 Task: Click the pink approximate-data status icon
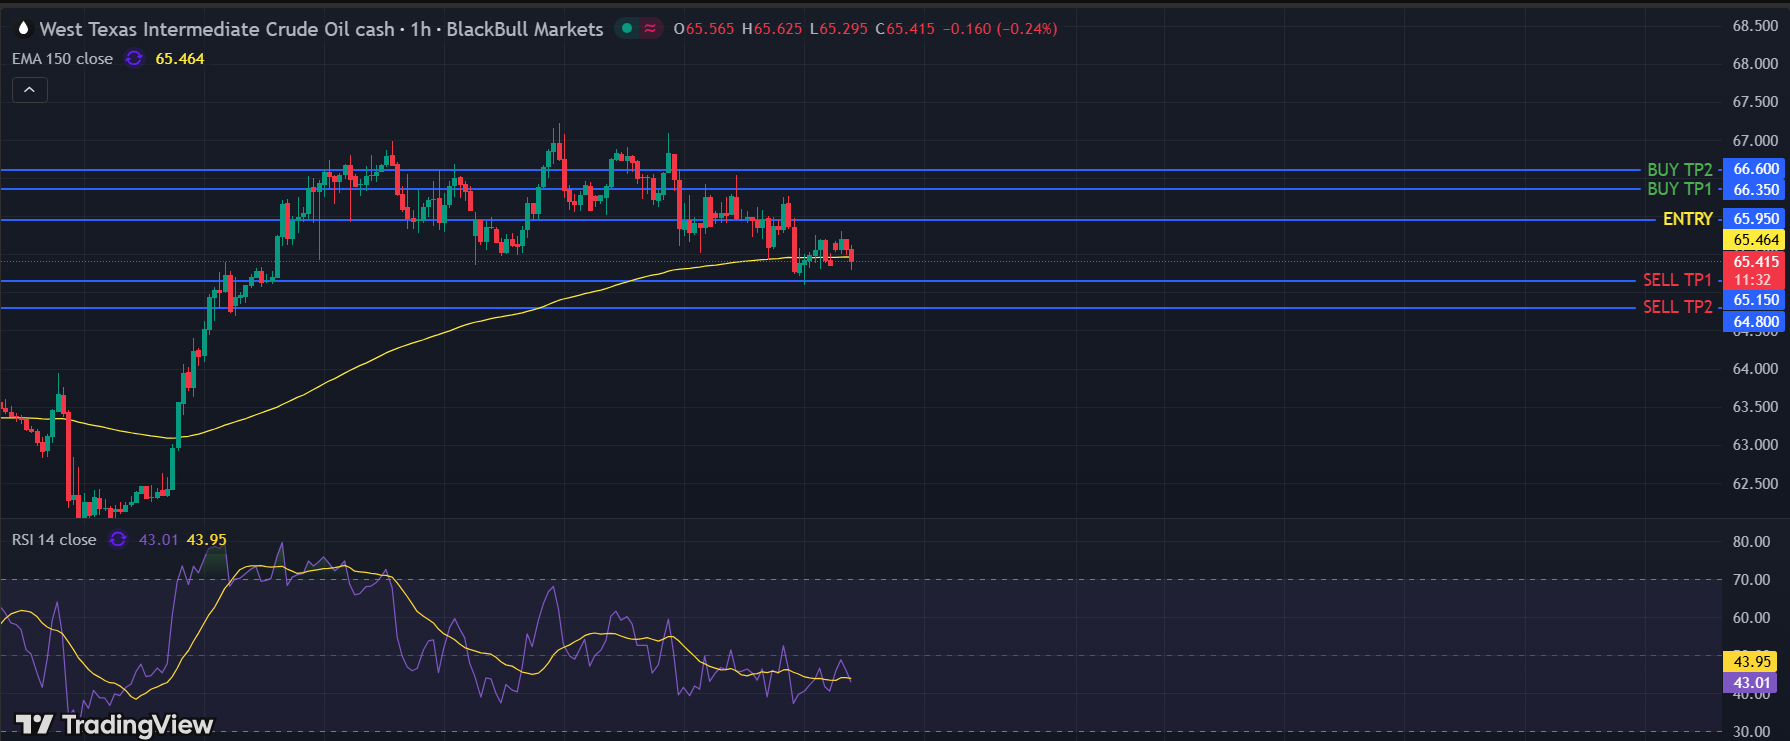point(650,28)
